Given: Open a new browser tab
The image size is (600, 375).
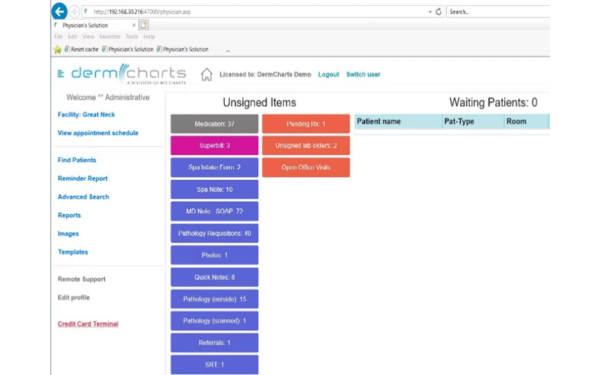Looking at the screenshot, I should 143,25.
